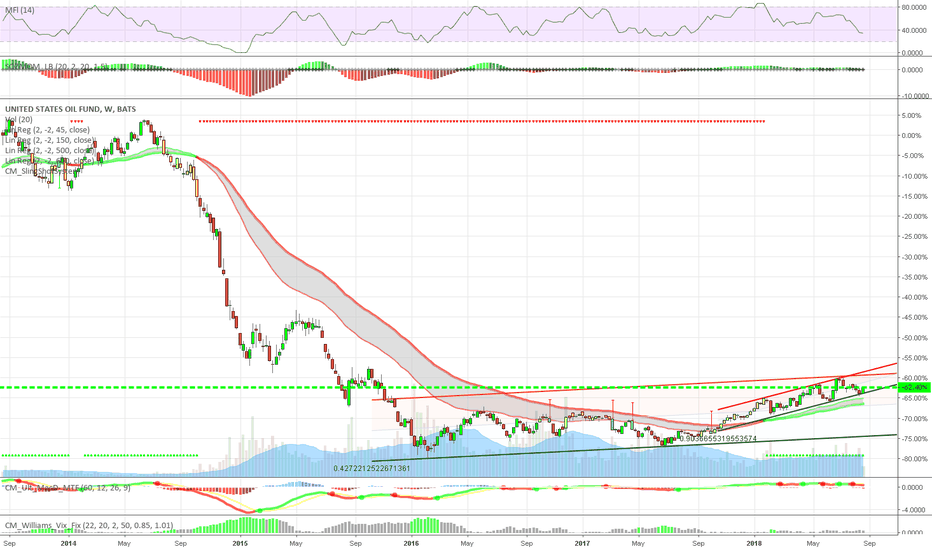Viewport: 932px width, 550px height.
Task: Click the 5.00% label on the price scale
Action: [x=912, y=116]
